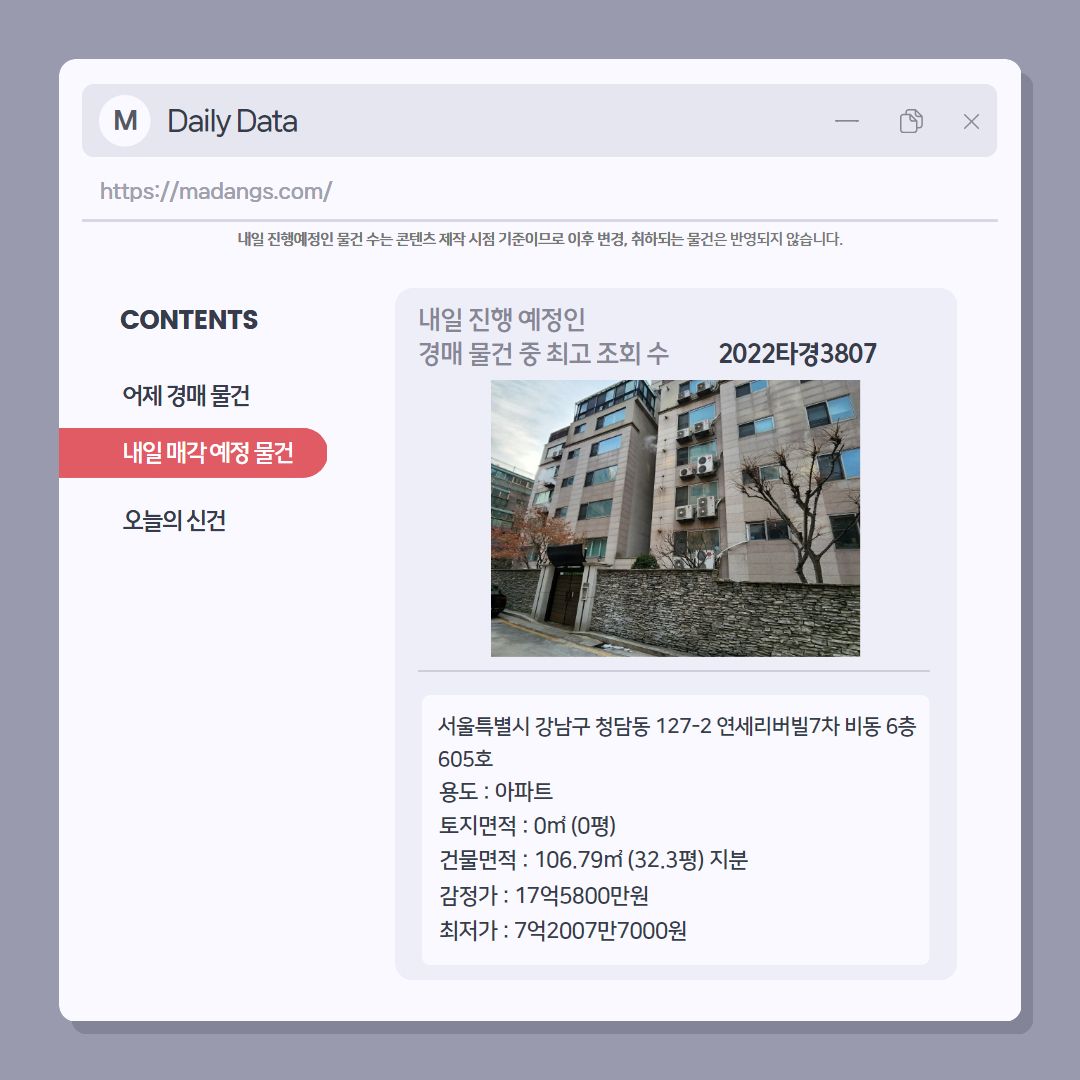1080x1080 pixels.
Task: Click the 내일 진행 예정인 경매 물건 heading
Action: tap(543, 336)
